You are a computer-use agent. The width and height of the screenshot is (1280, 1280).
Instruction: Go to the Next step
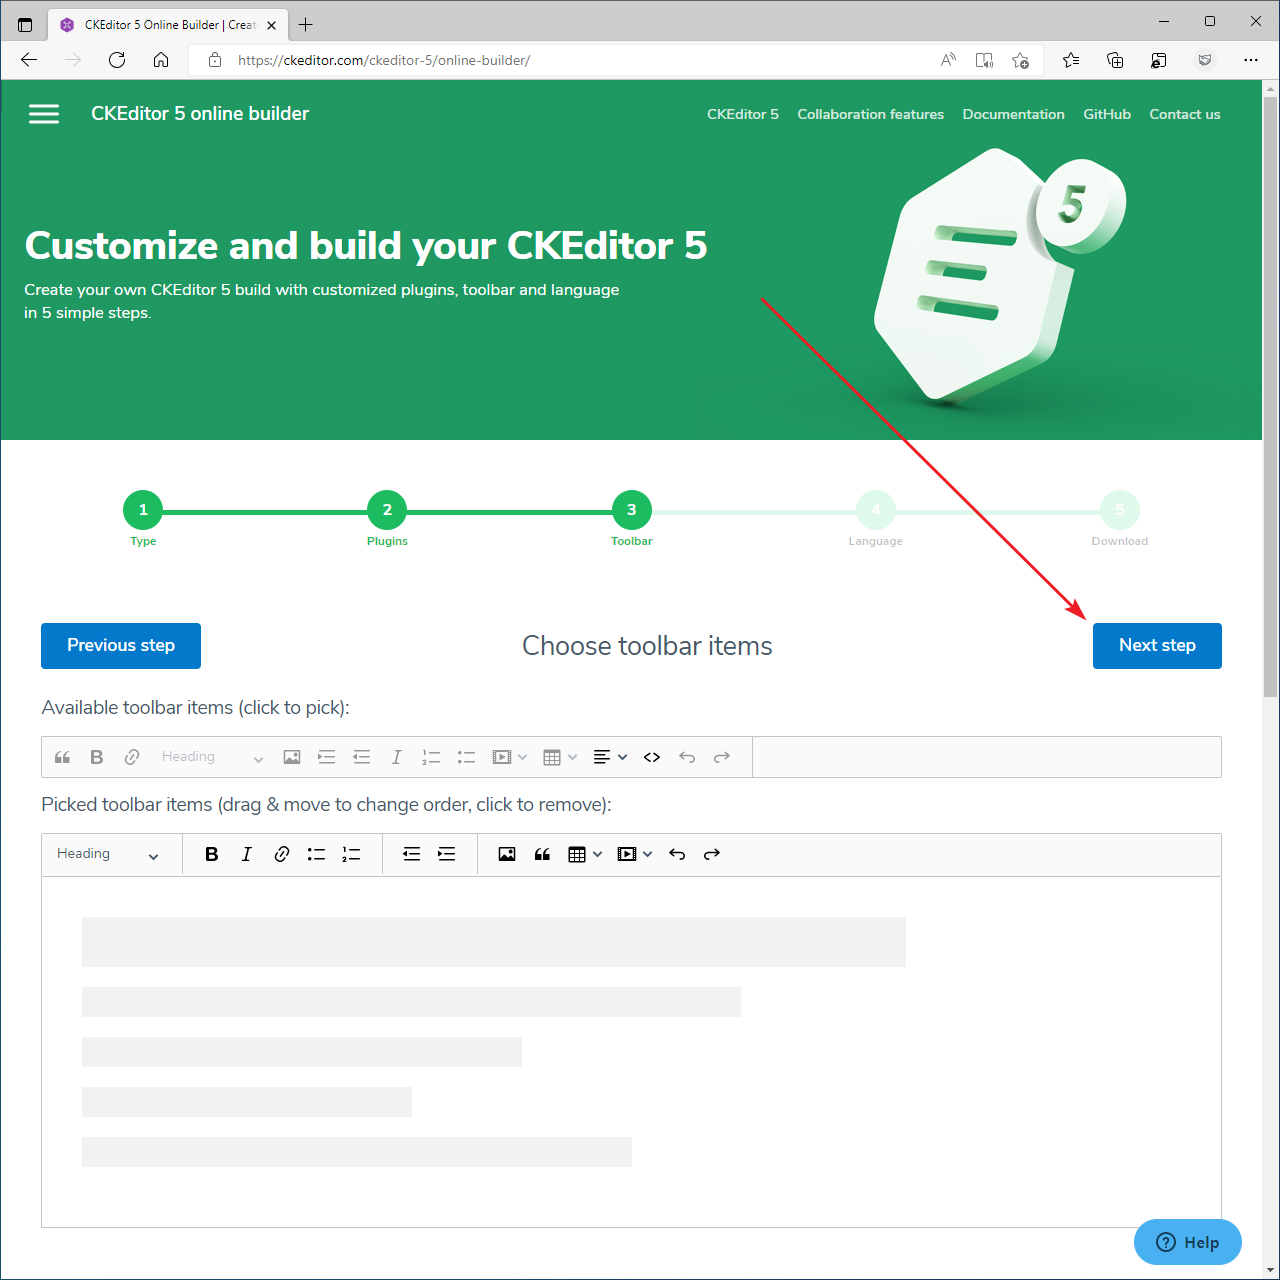point(1157,646)
